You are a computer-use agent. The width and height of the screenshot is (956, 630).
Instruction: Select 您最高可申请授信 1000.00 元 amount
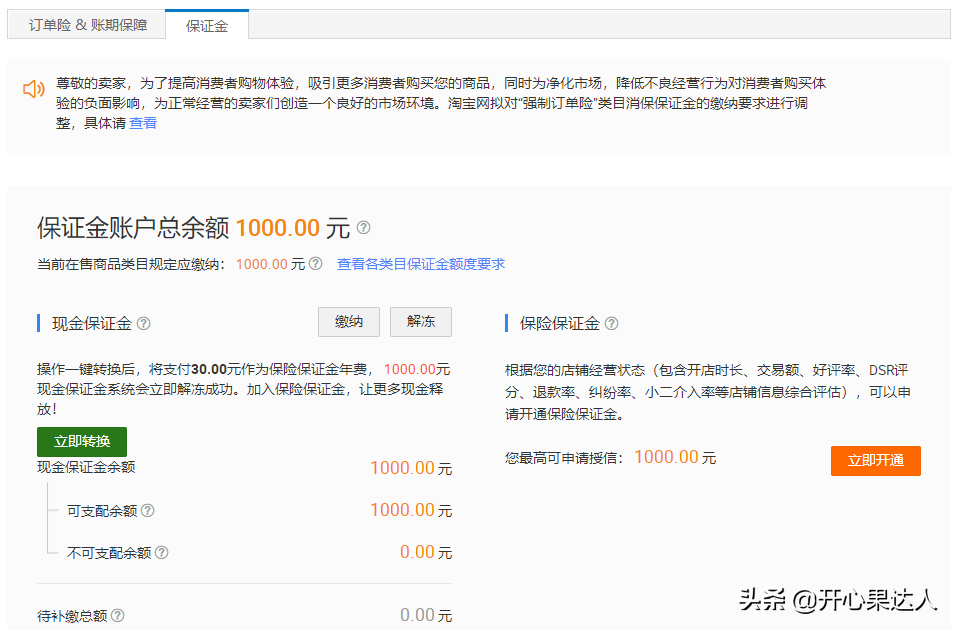[x=675, y=457]
